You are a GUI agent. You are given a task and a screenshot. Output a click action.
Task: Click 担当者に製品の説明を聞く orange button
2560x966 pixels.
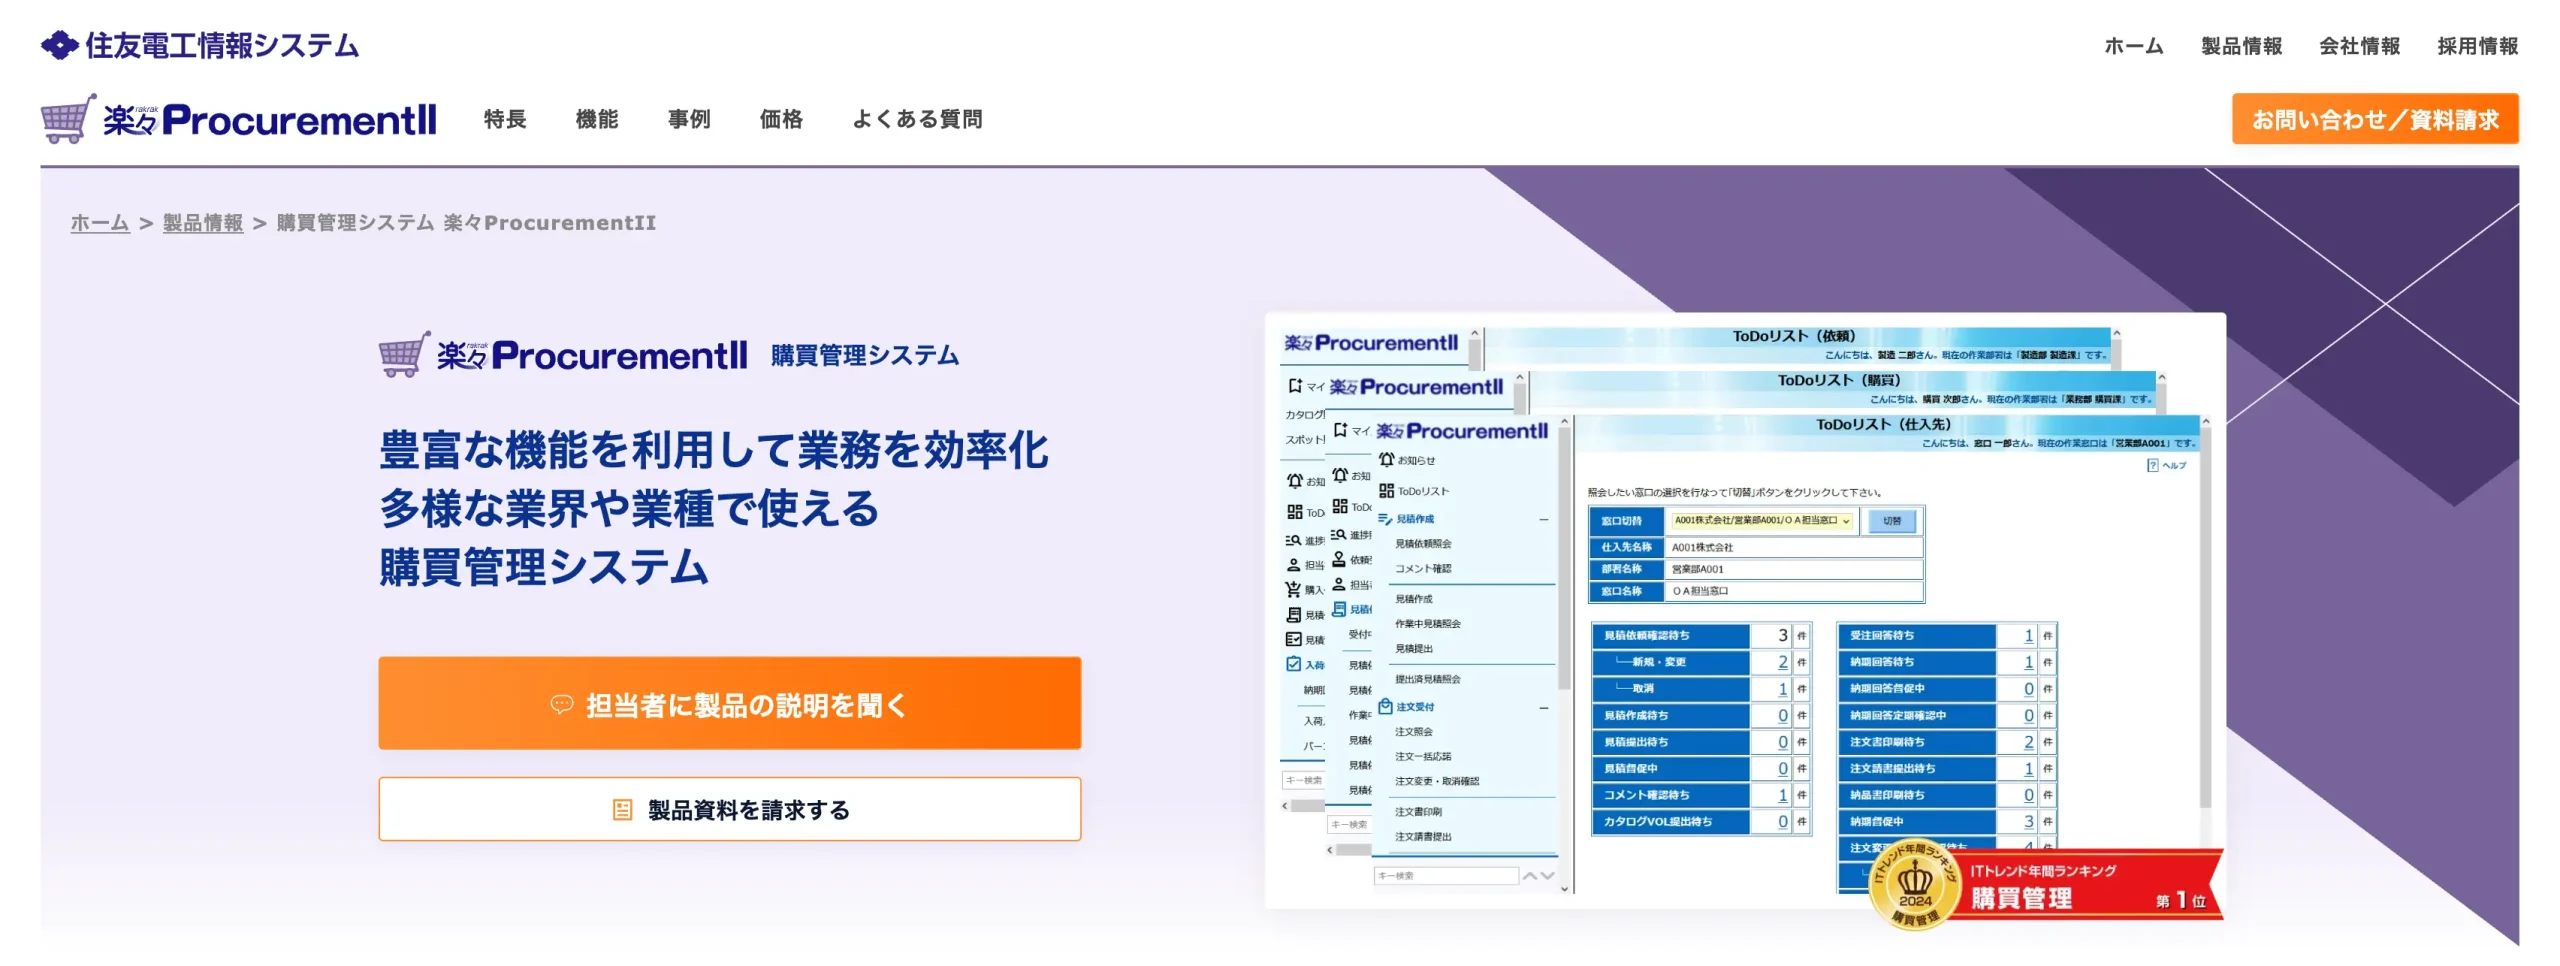729,703
